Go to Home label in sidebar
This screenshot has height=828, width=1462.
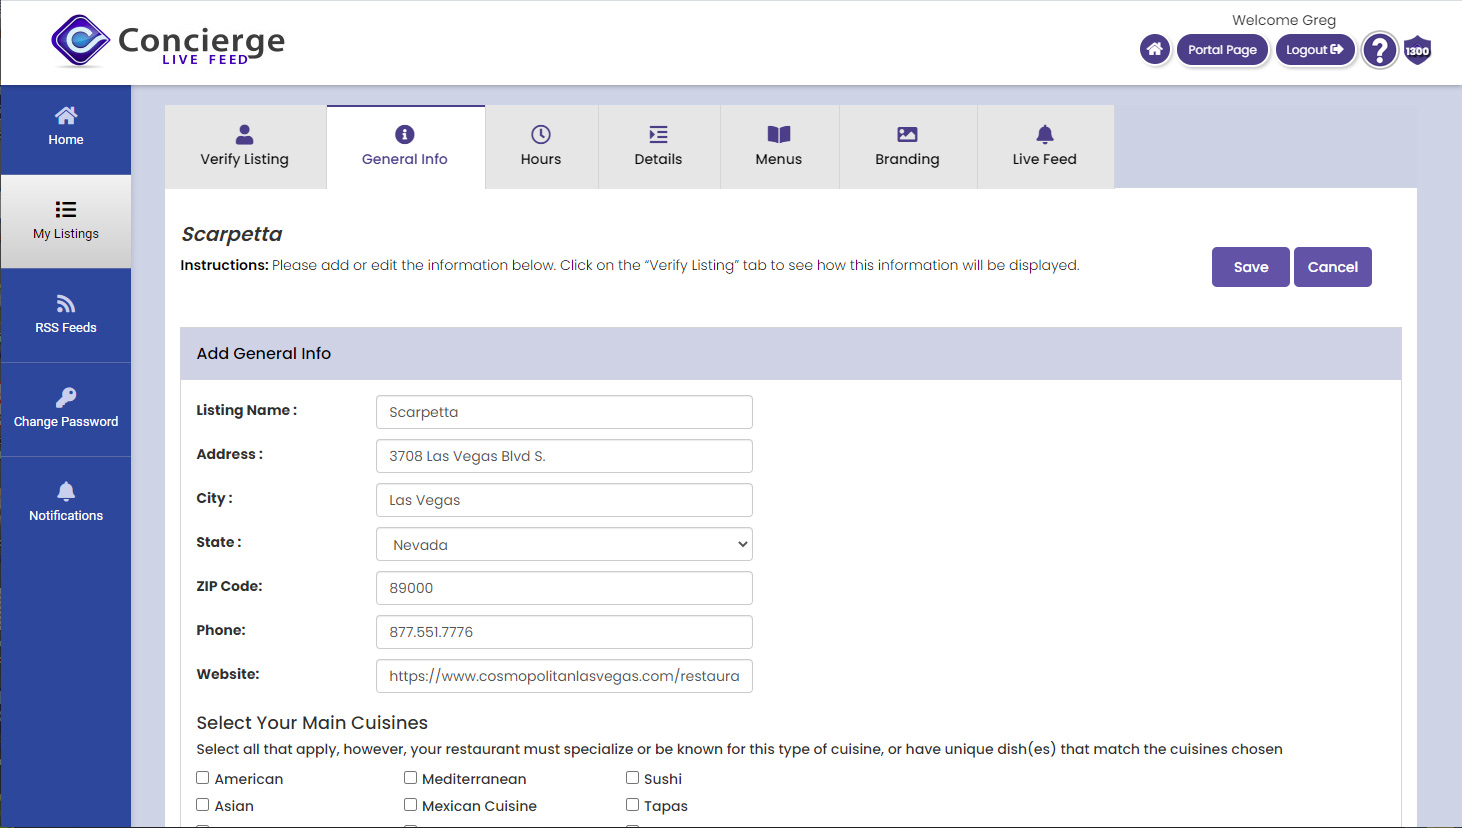coord(66,140)
